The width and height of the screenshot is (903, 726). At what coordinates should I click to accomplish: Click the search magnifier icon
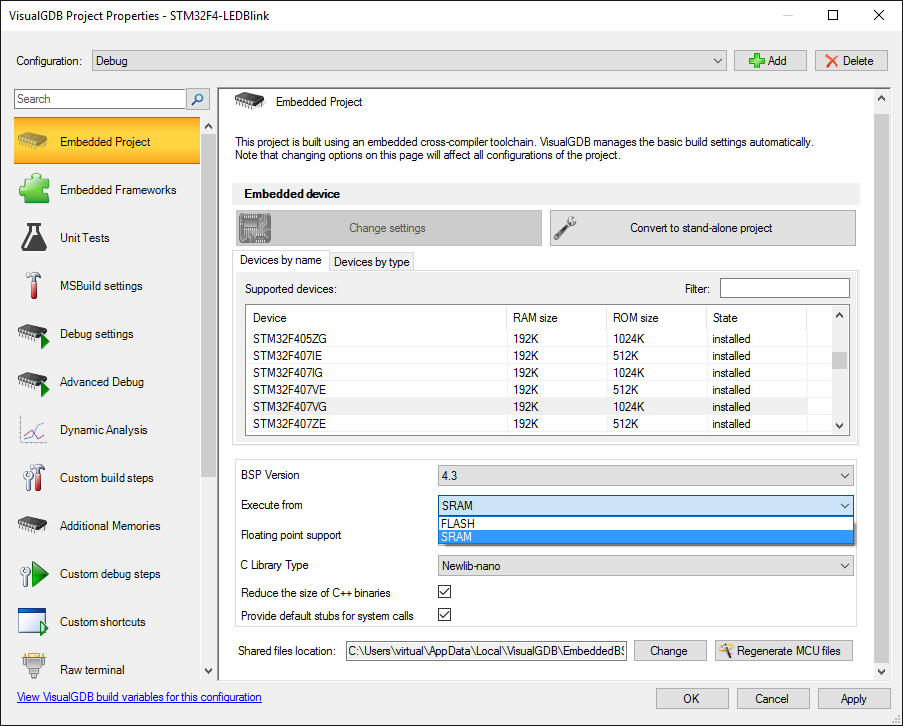tap(198, 99)
